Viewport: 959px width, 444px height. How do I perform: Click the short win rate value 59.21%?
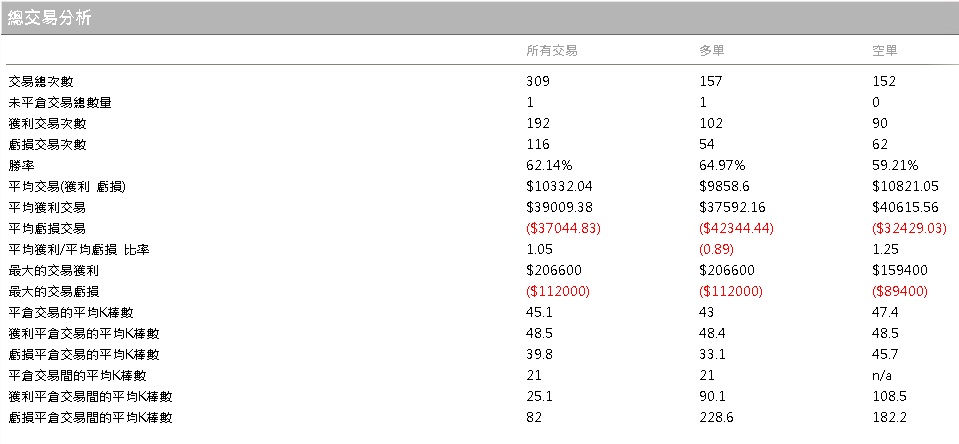pos(894,166)
